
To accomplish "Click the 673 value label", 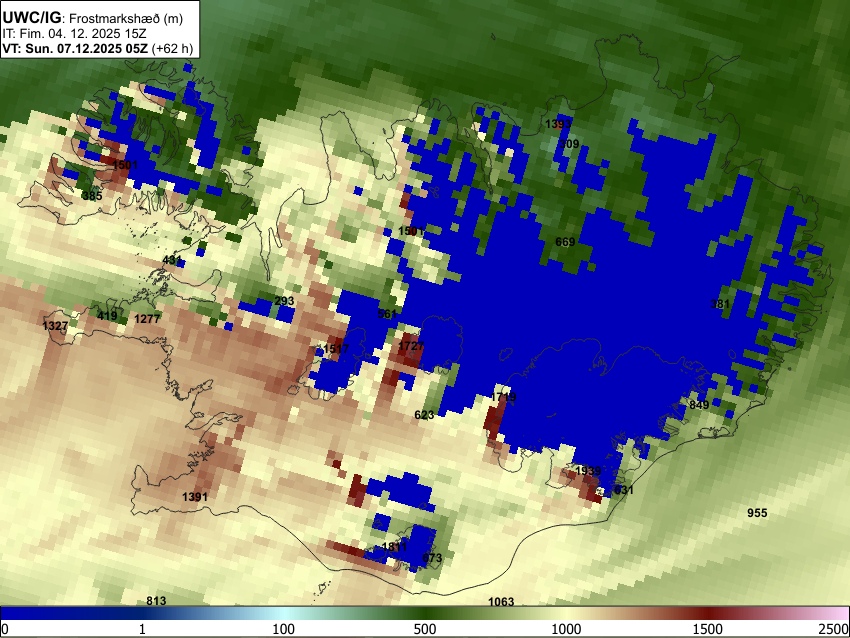I will pos(432,558).
